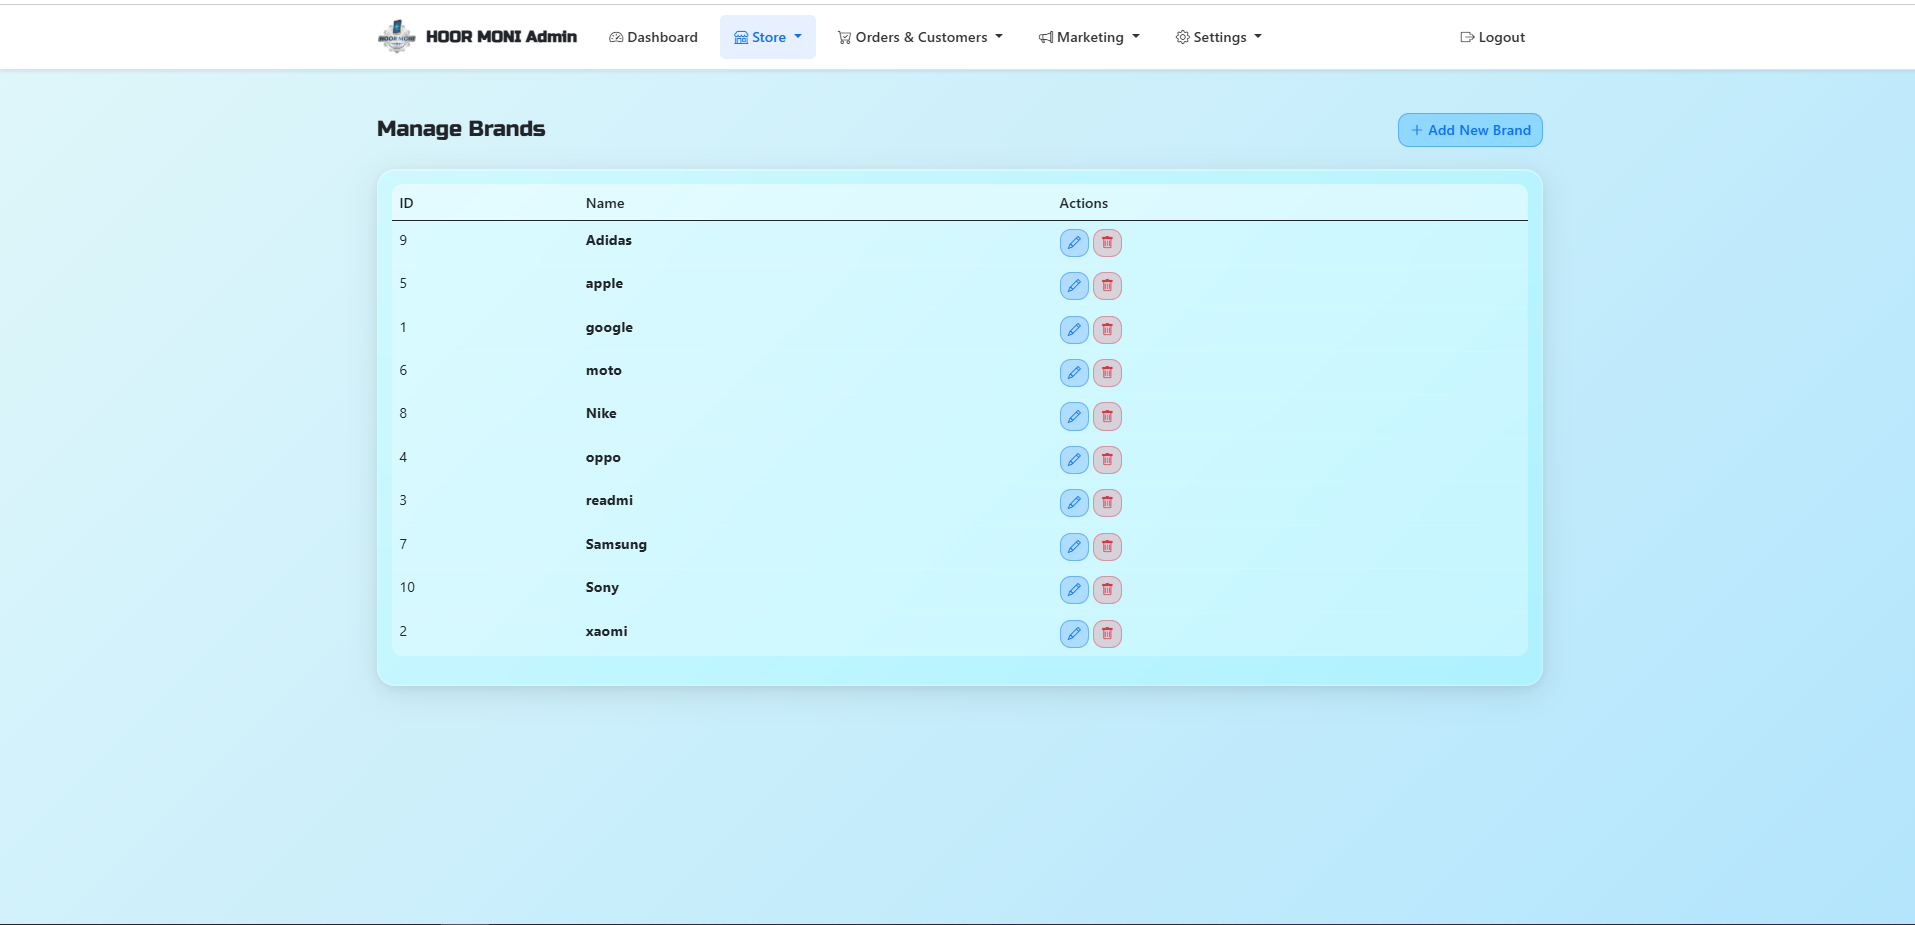This screenshot has width=1915, height=925.
Task: Delete the xaomi brand
Action: [1107, 634]
